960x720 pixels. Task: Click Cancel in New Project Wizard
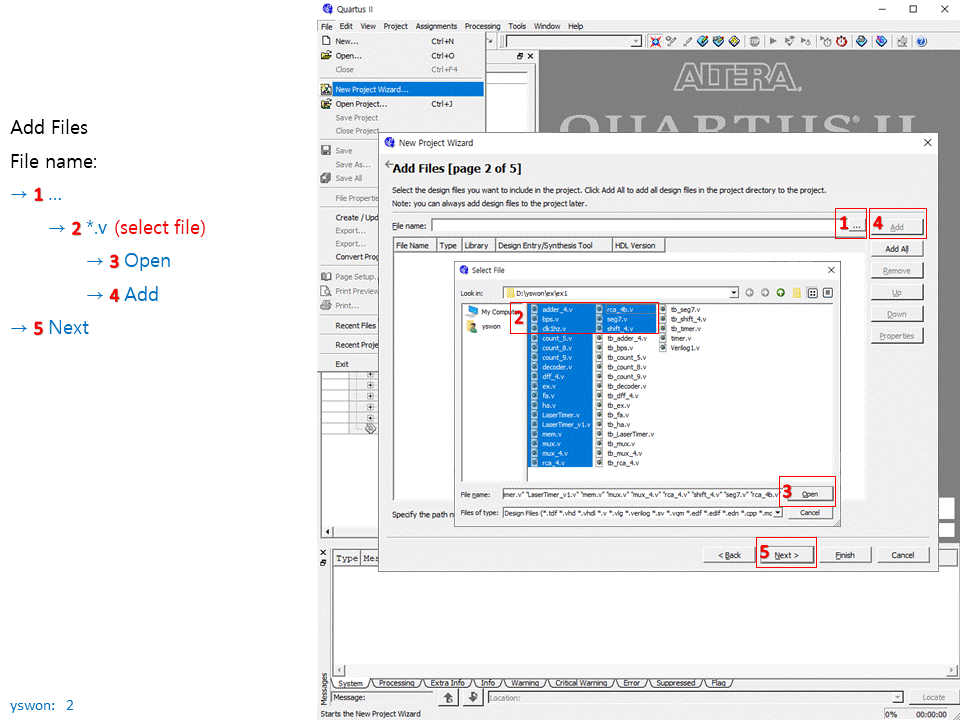[x=902, y=555]
